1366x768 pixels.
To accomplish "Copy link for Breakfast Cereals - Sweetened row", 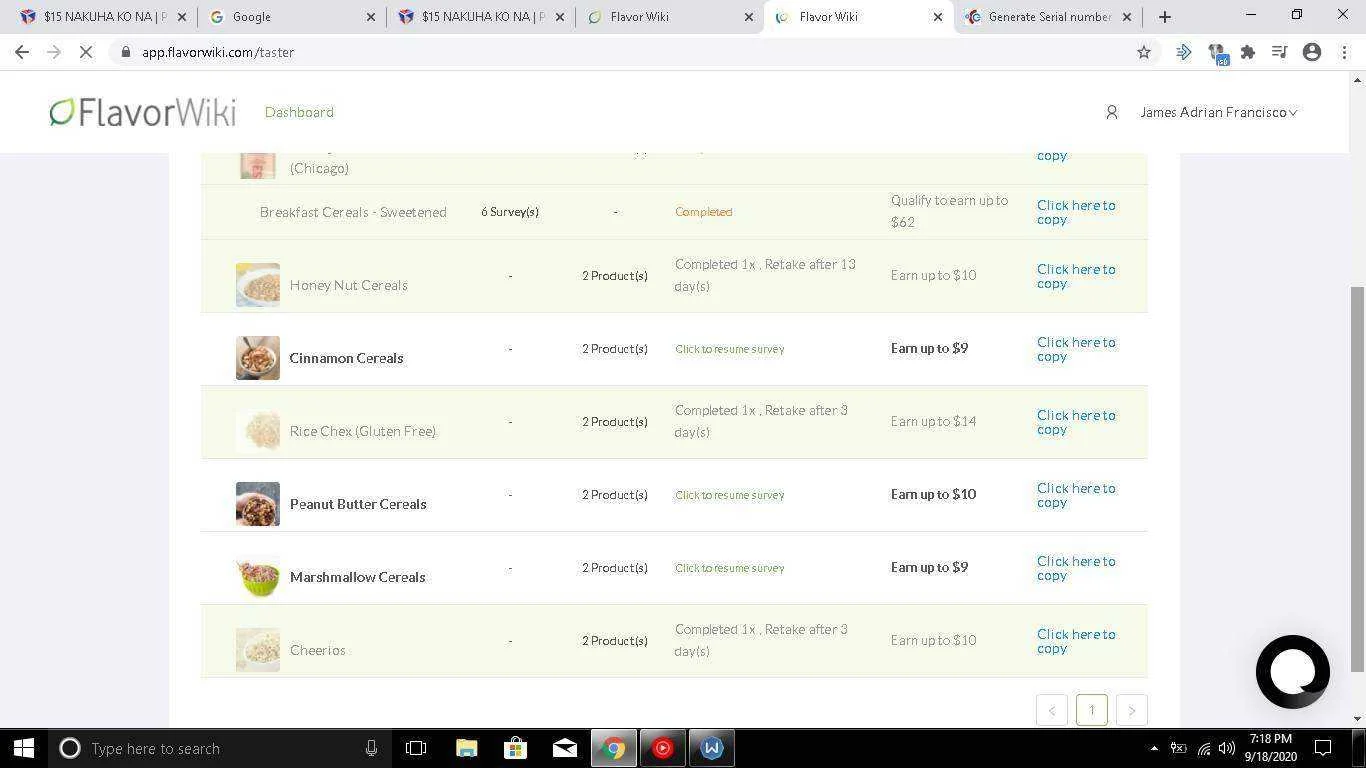I will coord(1076,212).
